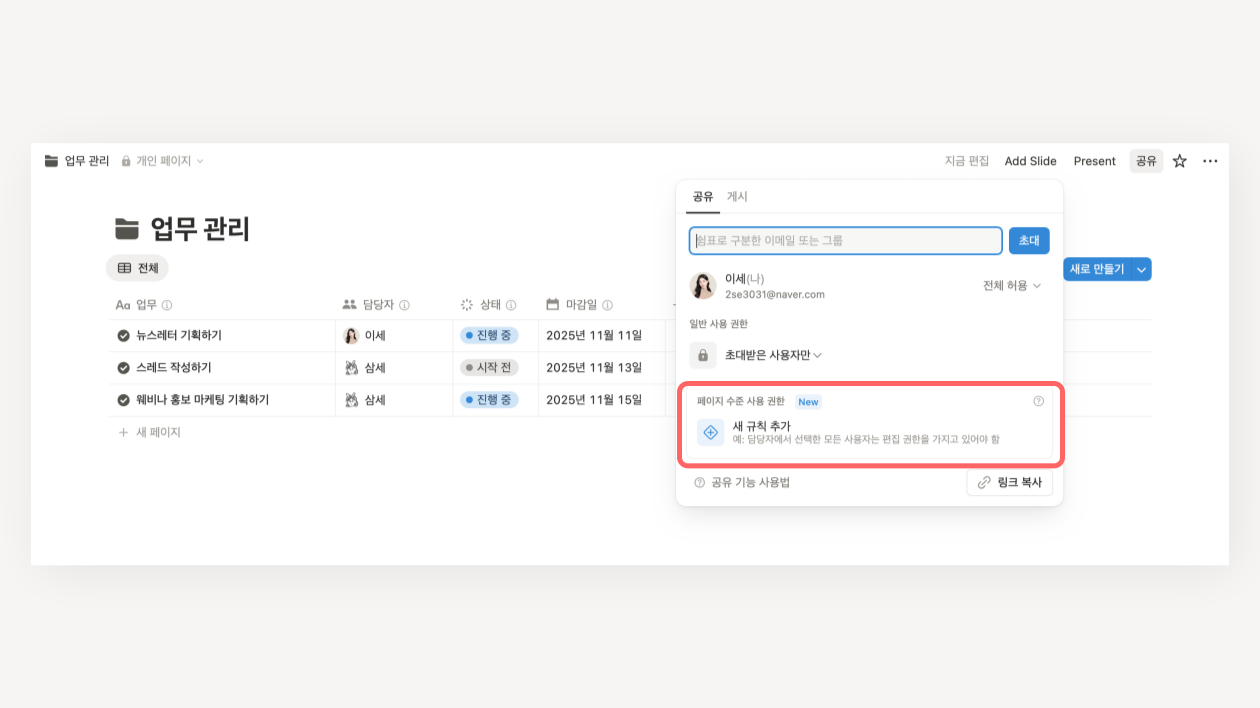The height and width of the screenshot is (708, 1260).
Task: Expand the 전체 허용 permission dropdown
Action: click(x=1011, y=286)
